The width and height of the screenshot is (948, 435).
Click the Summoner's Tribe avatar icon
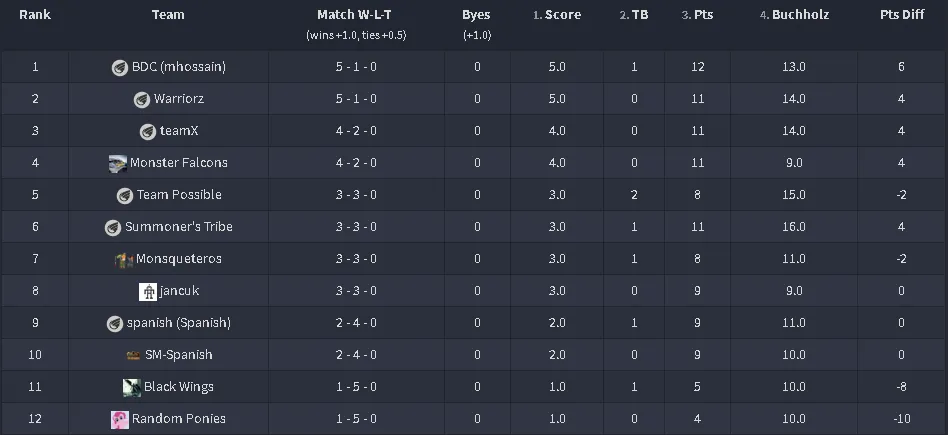(x=112, y=227)
